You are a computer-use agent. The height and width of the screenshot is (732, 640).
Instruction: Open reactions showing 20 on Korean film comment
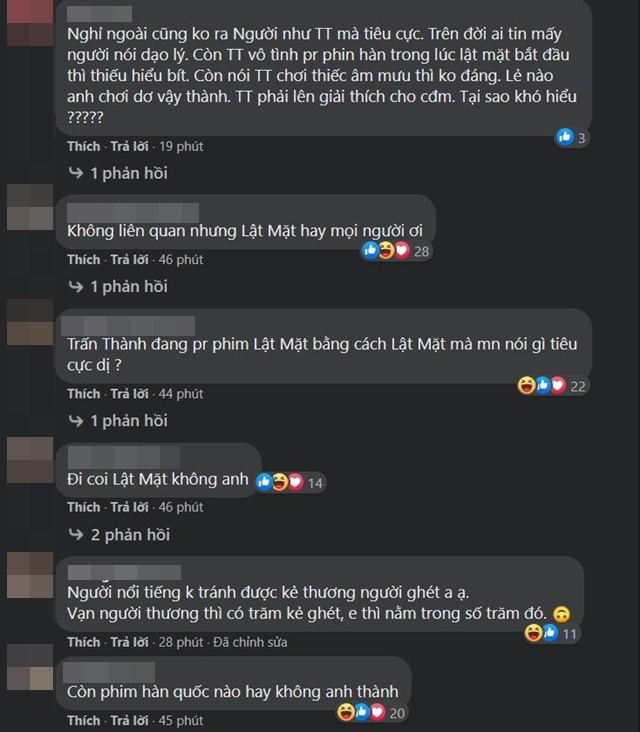coord(372,712)
